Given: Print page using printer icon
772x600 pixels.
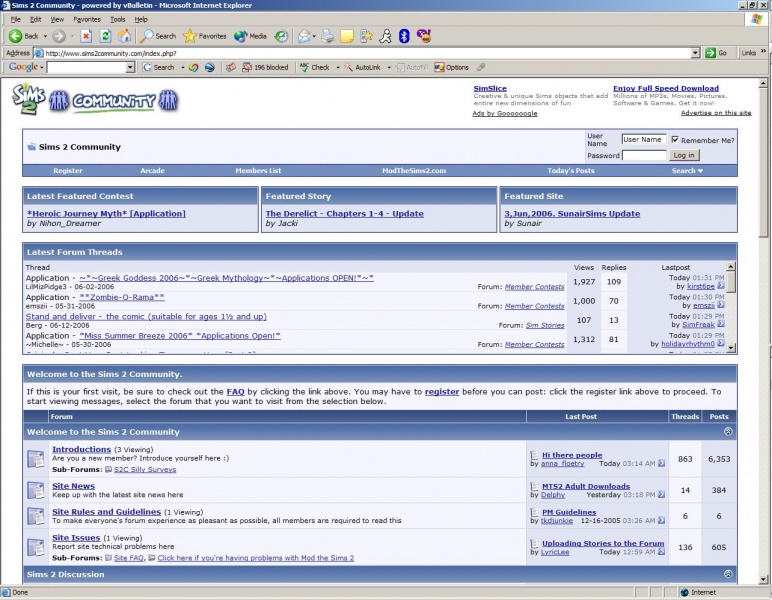Looking at the screenshot, I should coord(327,36).
